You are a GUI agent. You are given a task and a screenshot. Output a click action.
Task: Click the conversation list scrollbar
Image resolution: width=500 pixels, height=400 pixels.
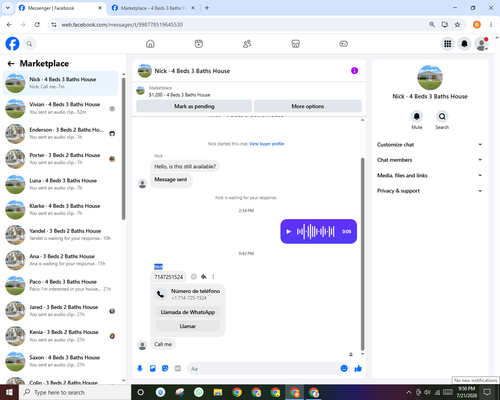pos(124,149)
